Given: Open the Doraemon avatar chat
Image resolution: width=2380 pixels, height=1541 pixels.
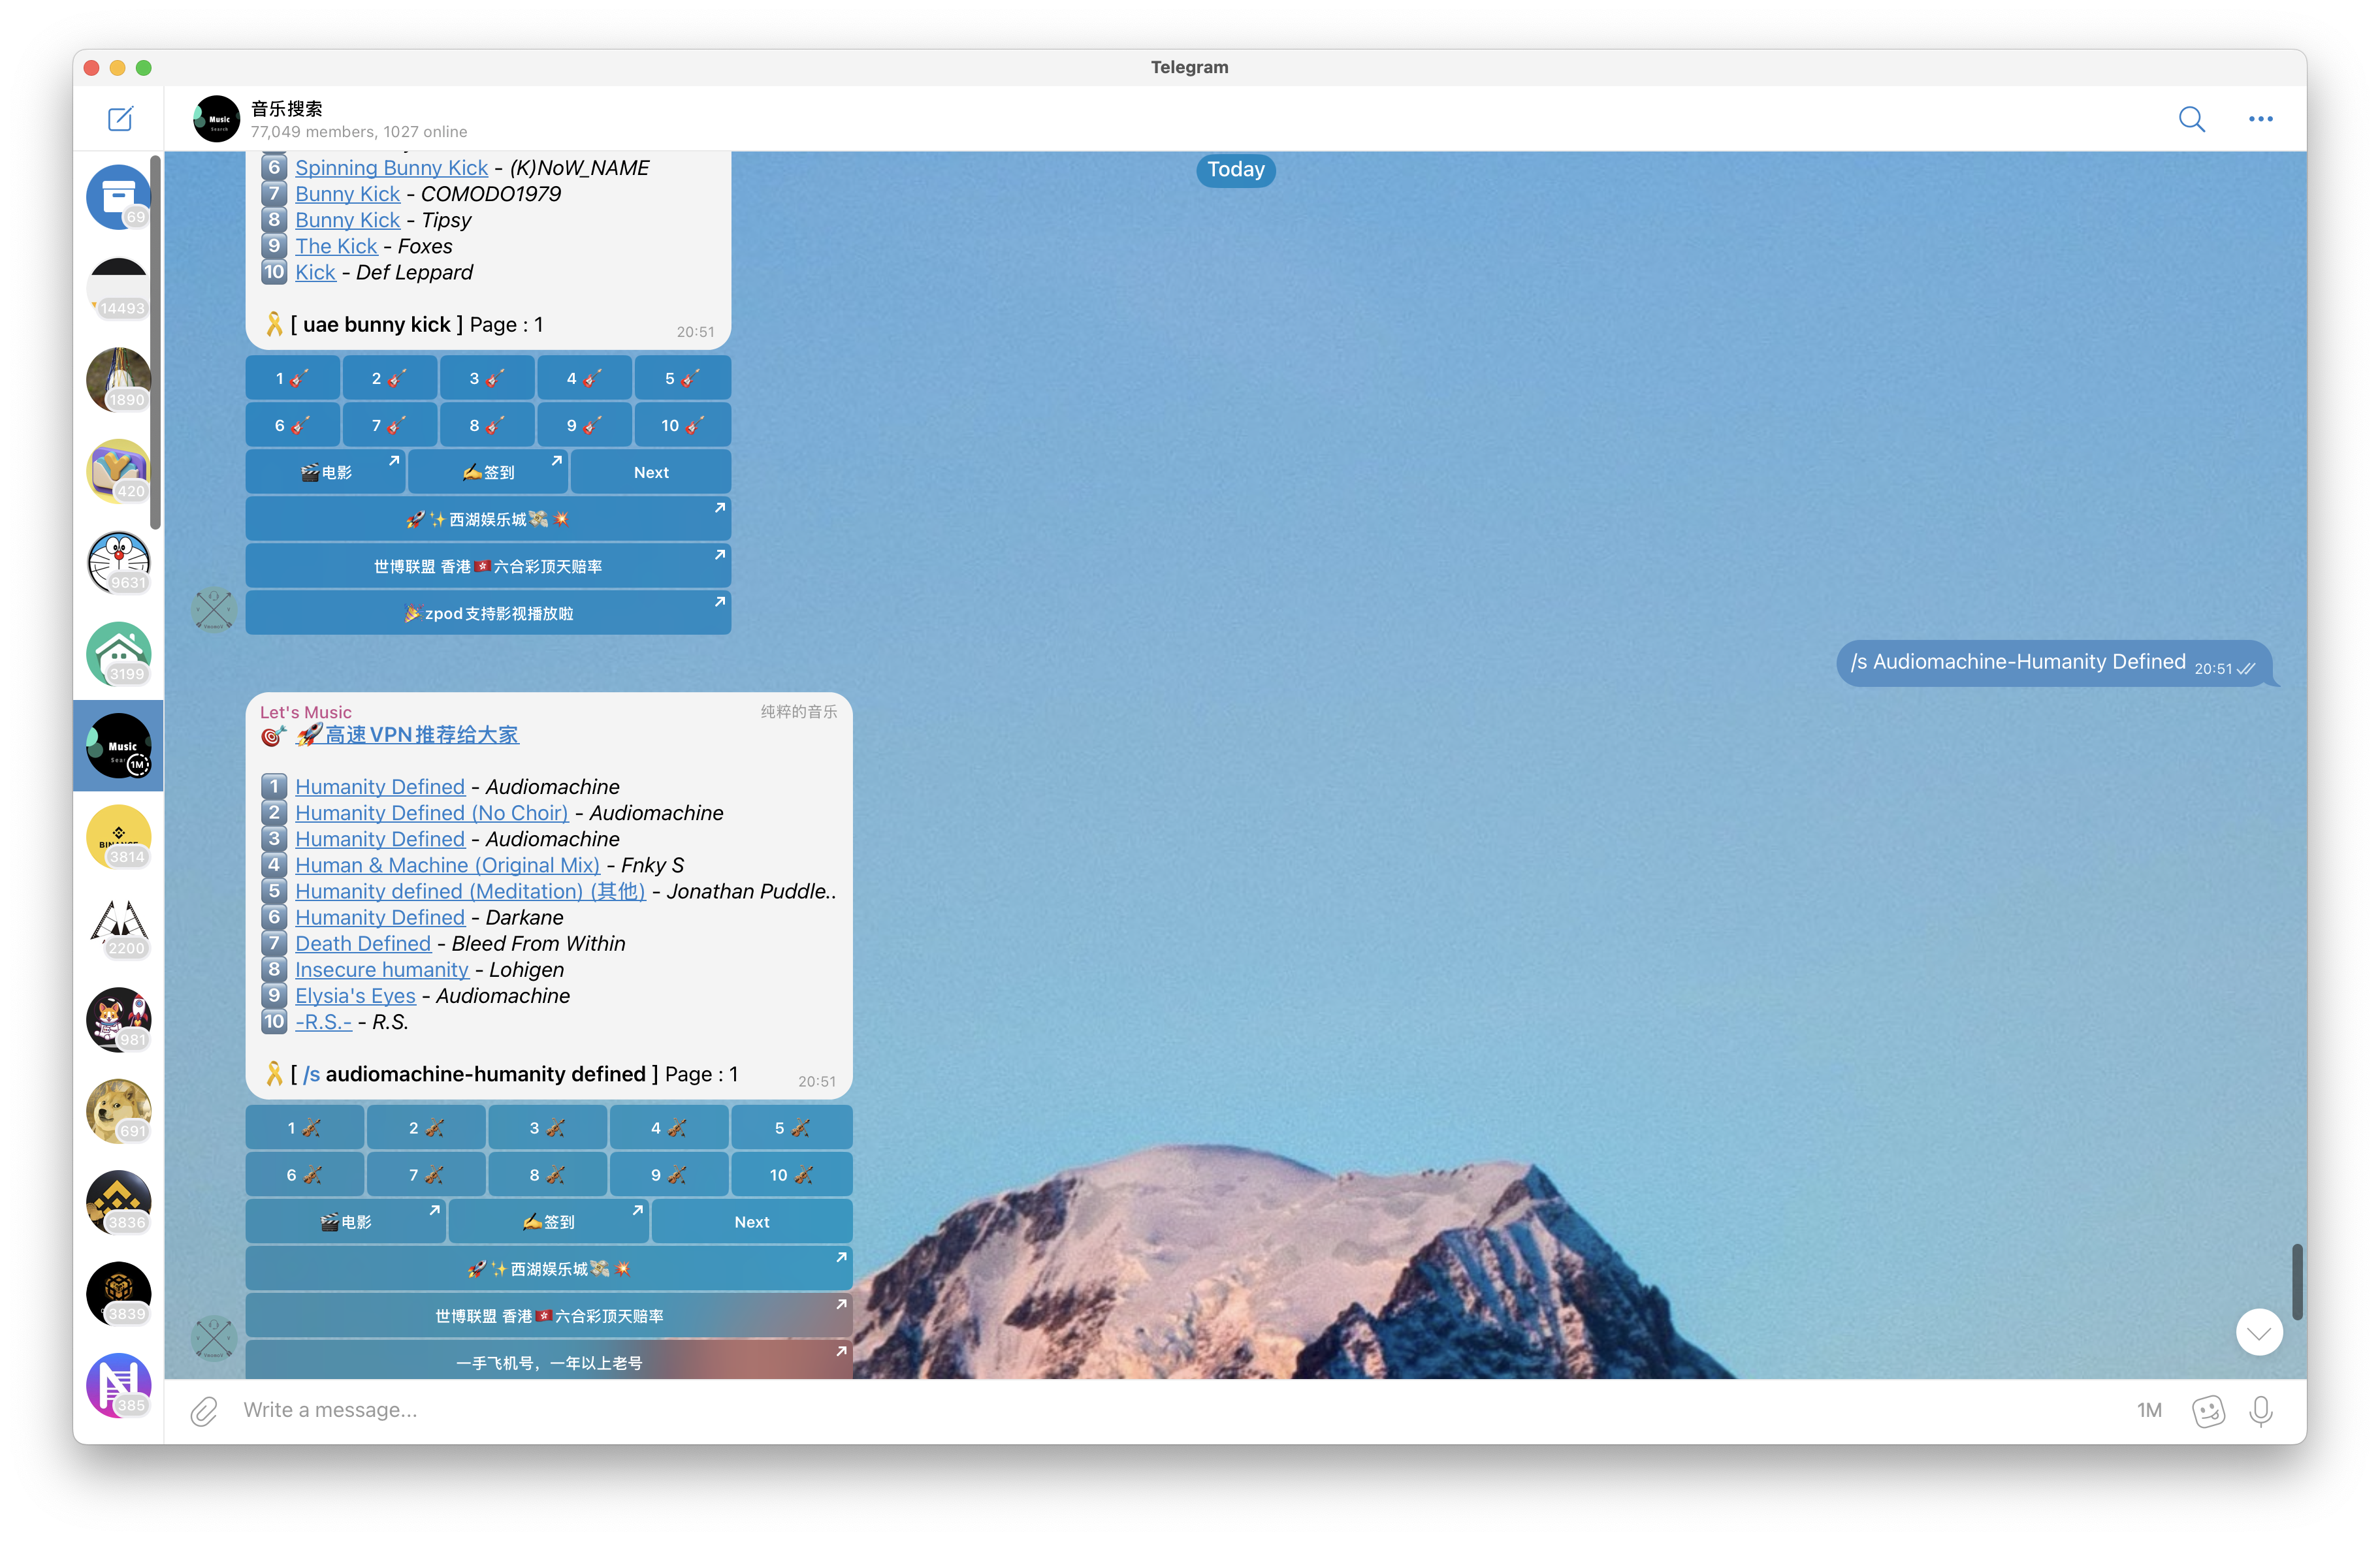Looking at the screenshot, I should [118, 563].
